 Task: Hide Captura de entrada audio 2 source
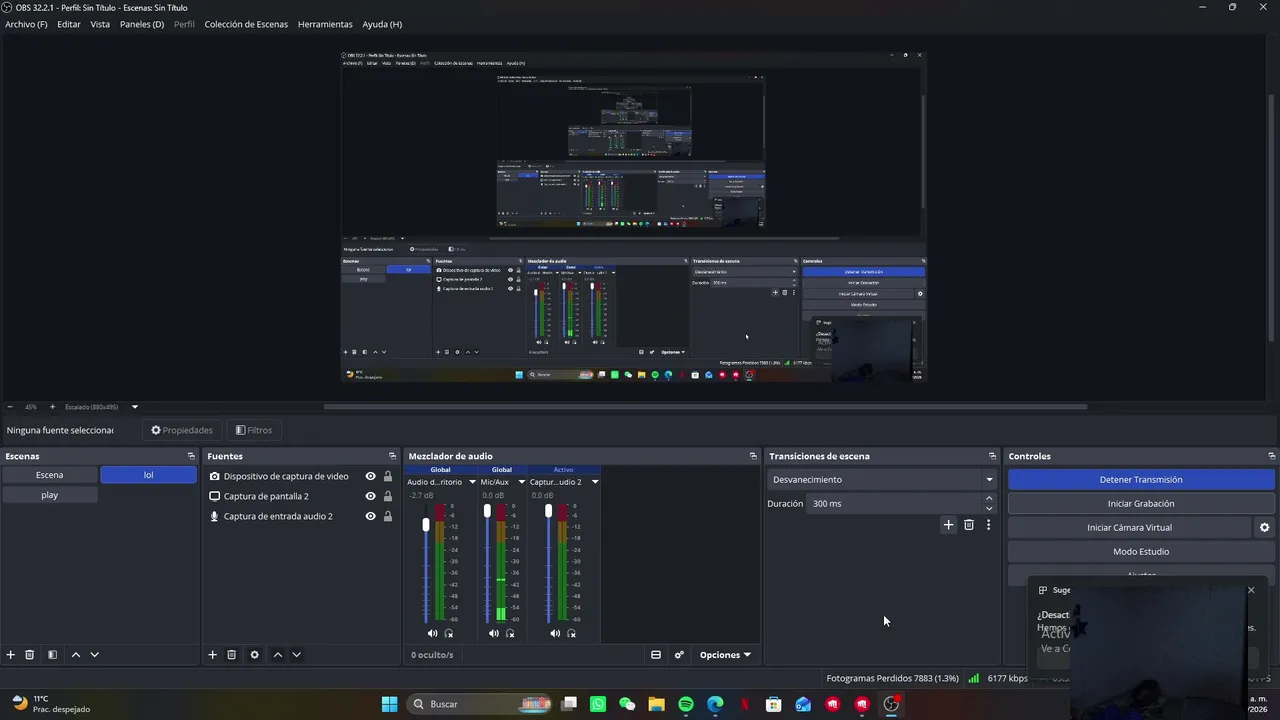click(370, 516)
